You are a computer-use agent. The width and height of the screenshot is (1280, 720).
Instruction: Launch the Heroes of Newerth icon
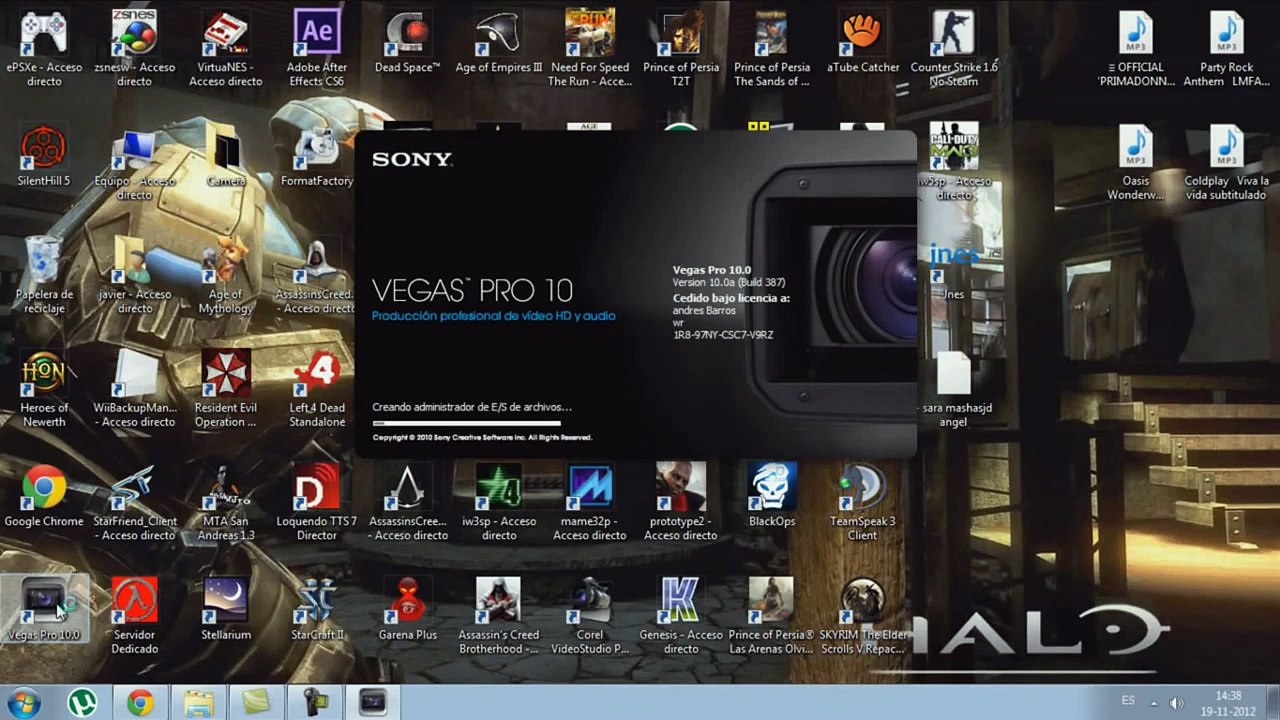[x=44, y=388]
